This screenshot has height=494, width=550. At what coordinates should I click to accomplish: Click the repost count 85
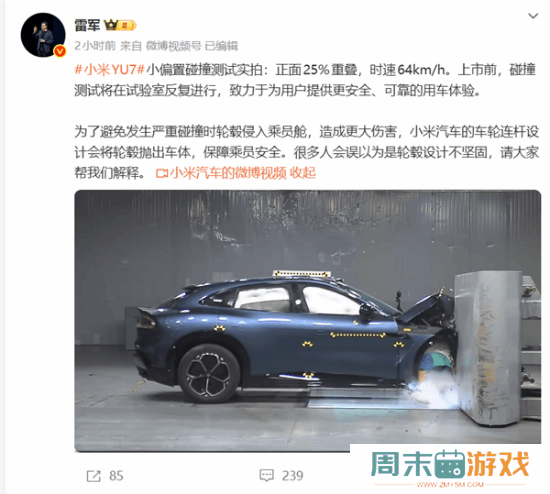pyautogui.click(x=116, y=476)
